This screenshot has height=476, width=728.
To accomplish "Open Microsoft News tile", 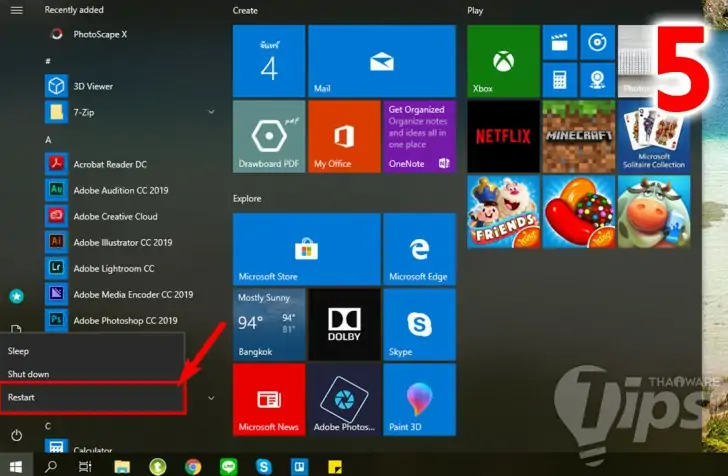I will pos(269,400).
